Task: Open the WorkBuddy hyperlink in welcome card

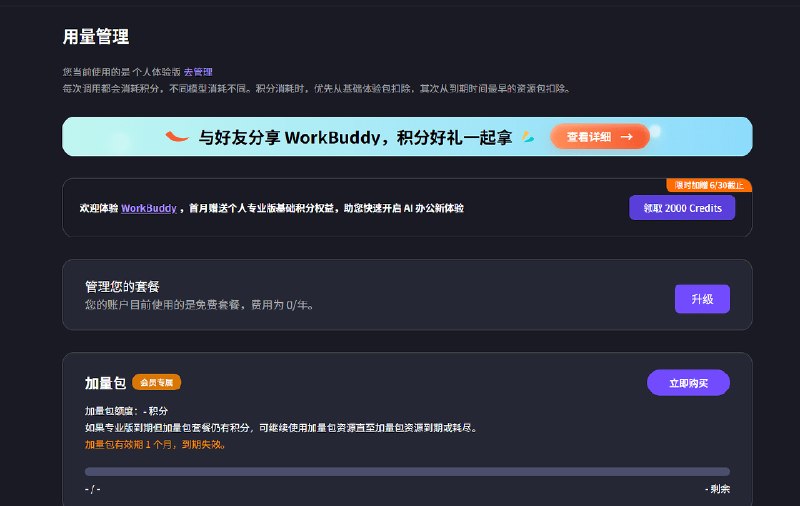Action: [148, 208]
